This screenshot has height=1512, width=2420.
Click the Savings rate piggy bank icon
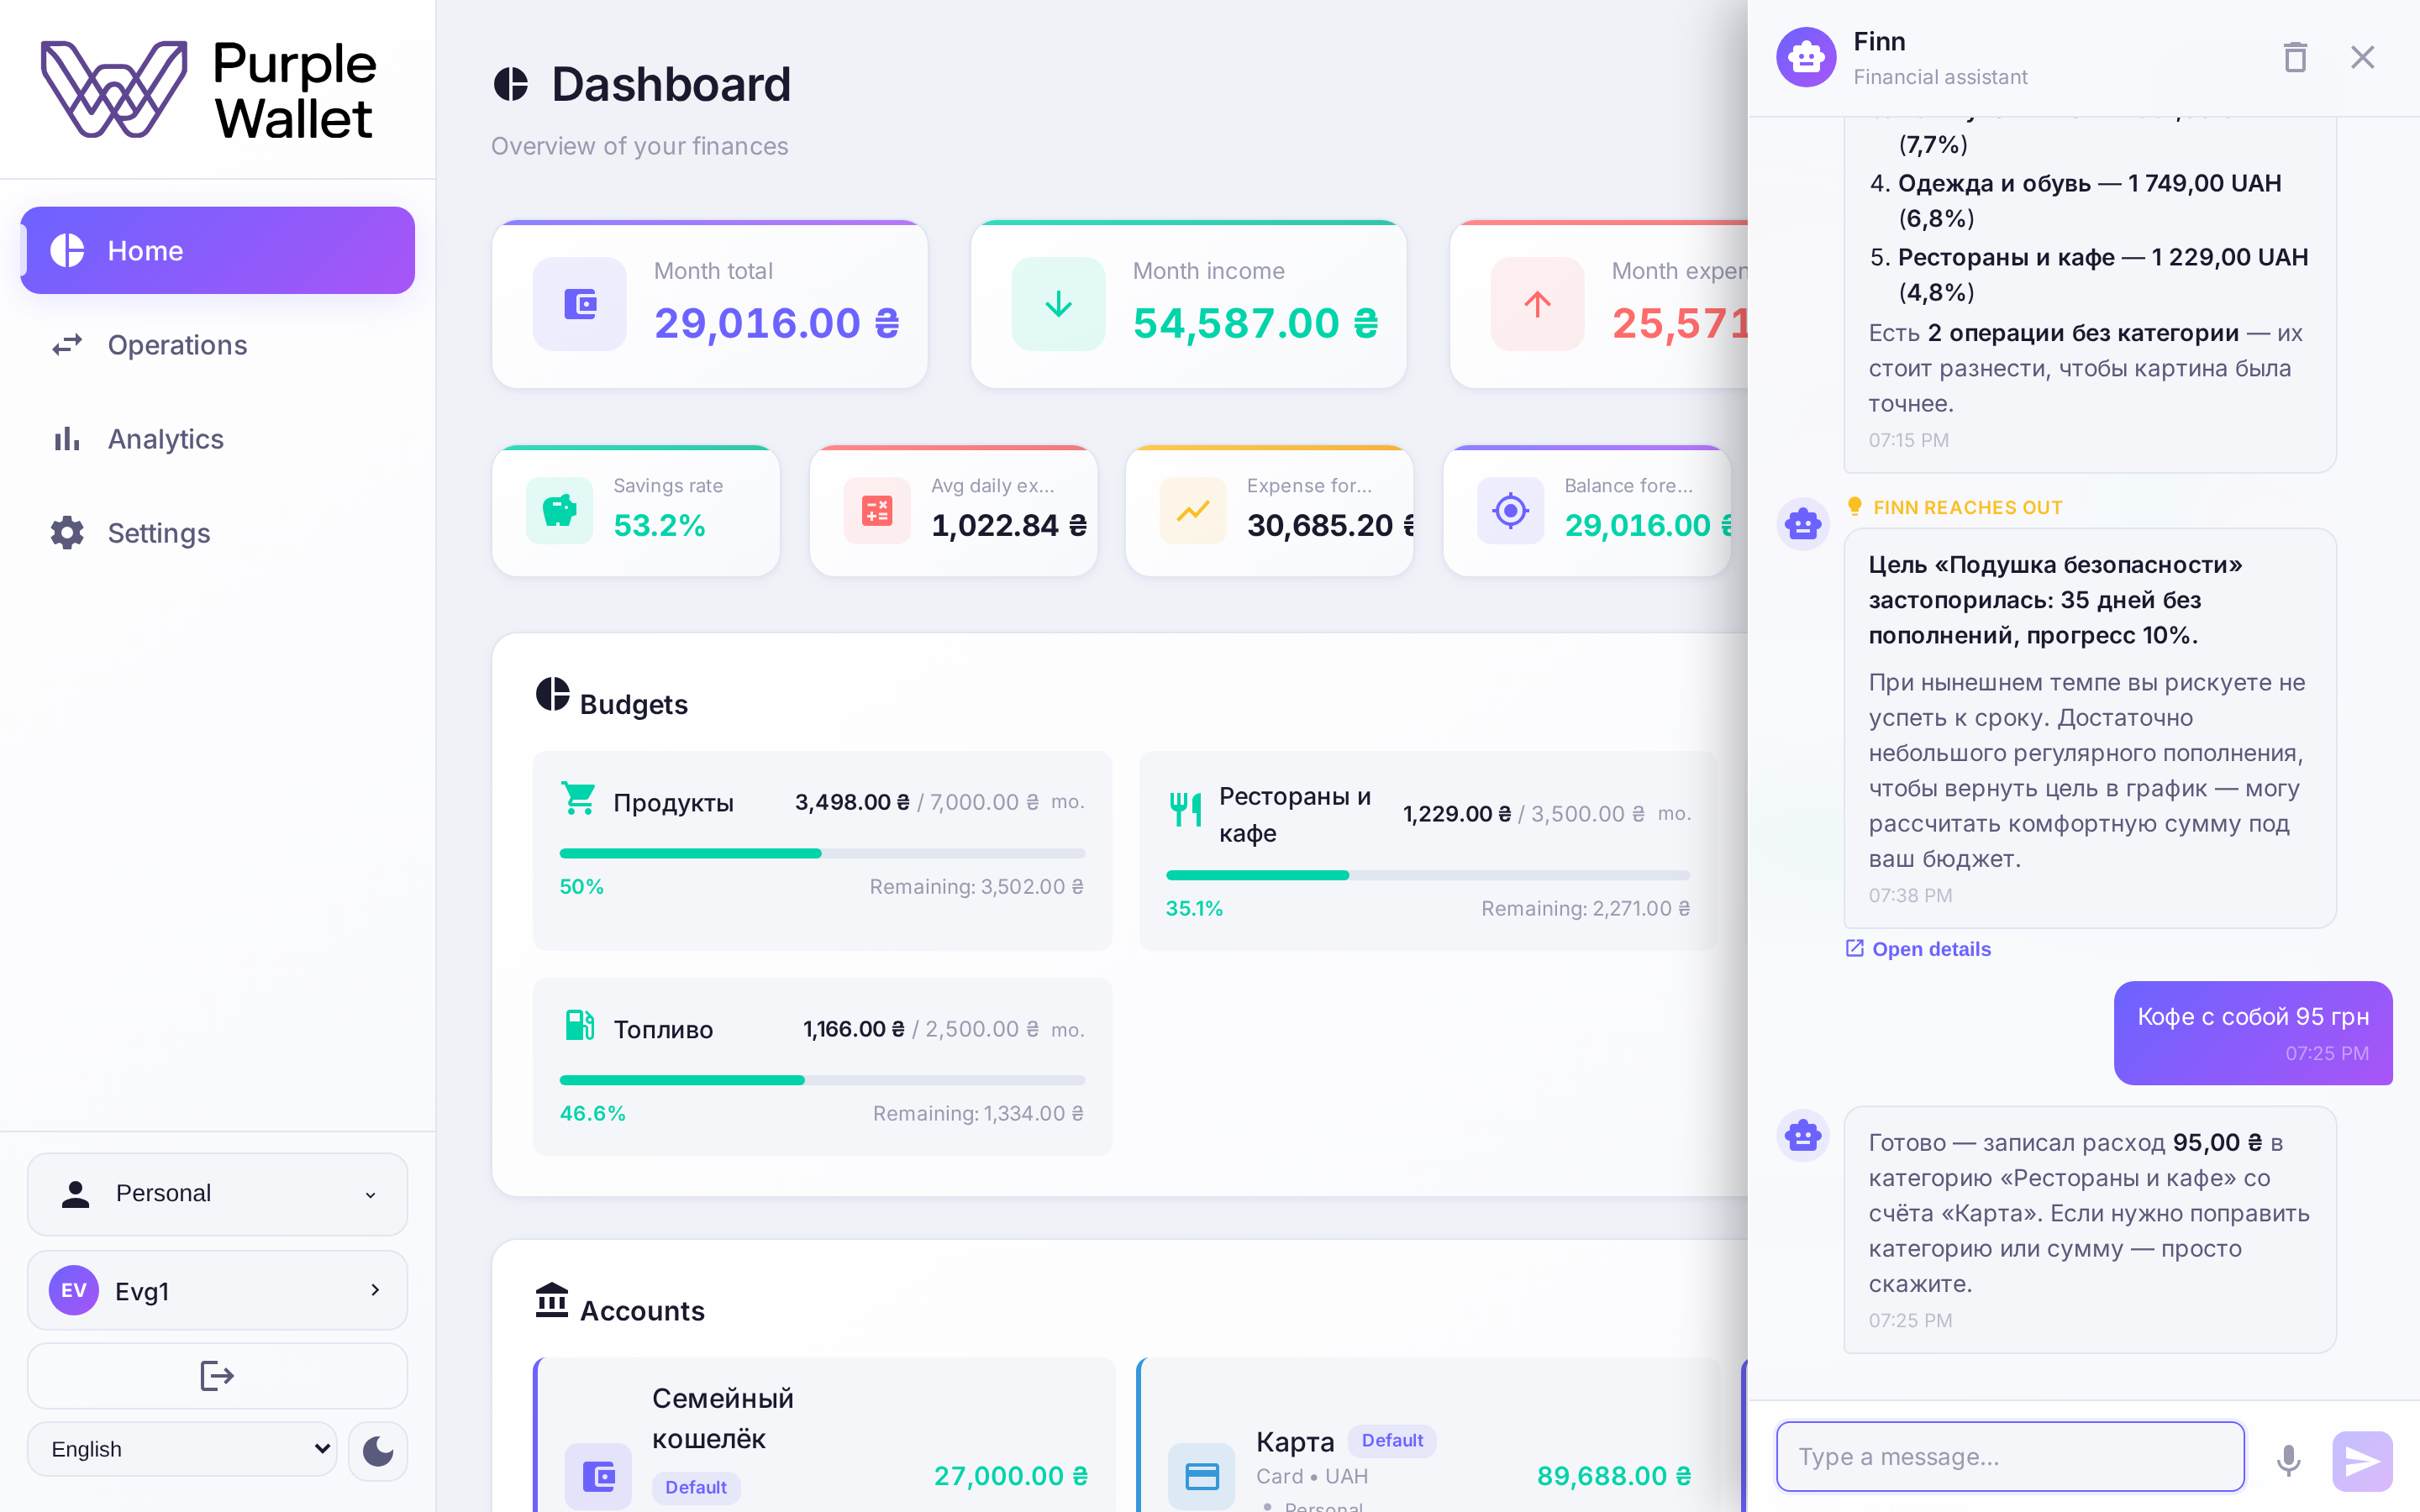[559, 511]
